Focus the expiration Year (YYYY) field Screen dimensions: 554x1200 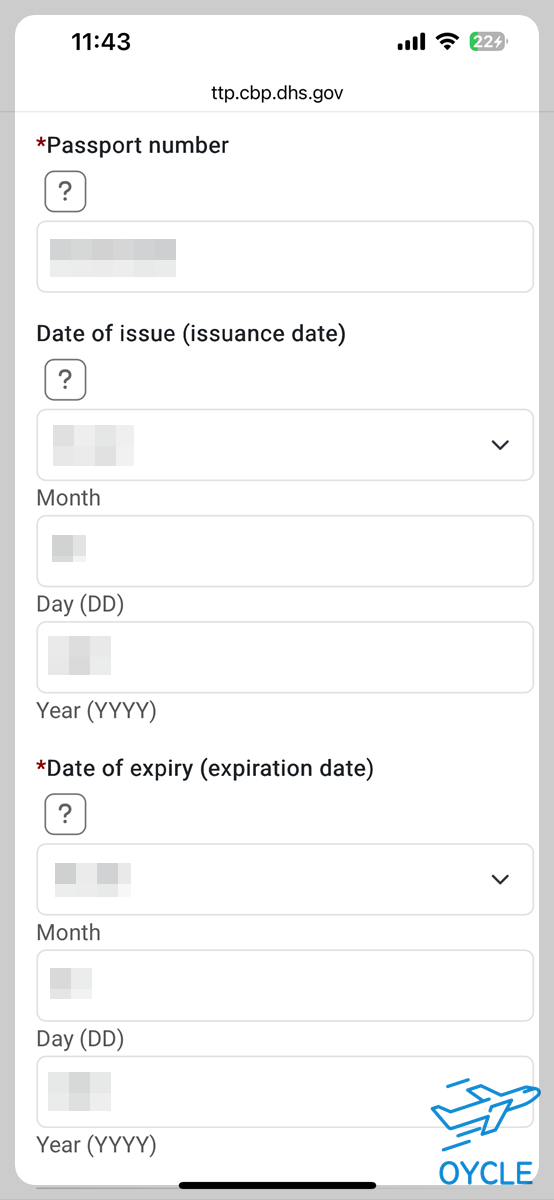[x=285, y=1092]
